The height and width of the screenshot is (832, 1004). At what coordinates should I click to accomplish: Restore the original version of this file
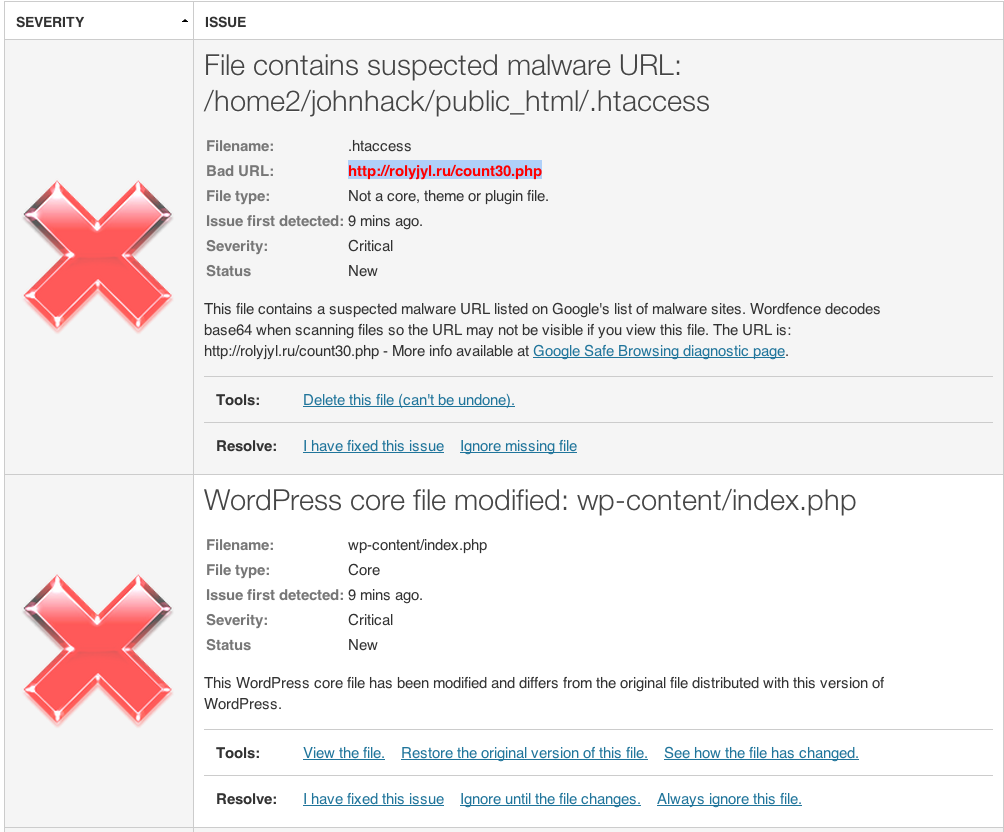pyautogui.click(x=524, y=753)
